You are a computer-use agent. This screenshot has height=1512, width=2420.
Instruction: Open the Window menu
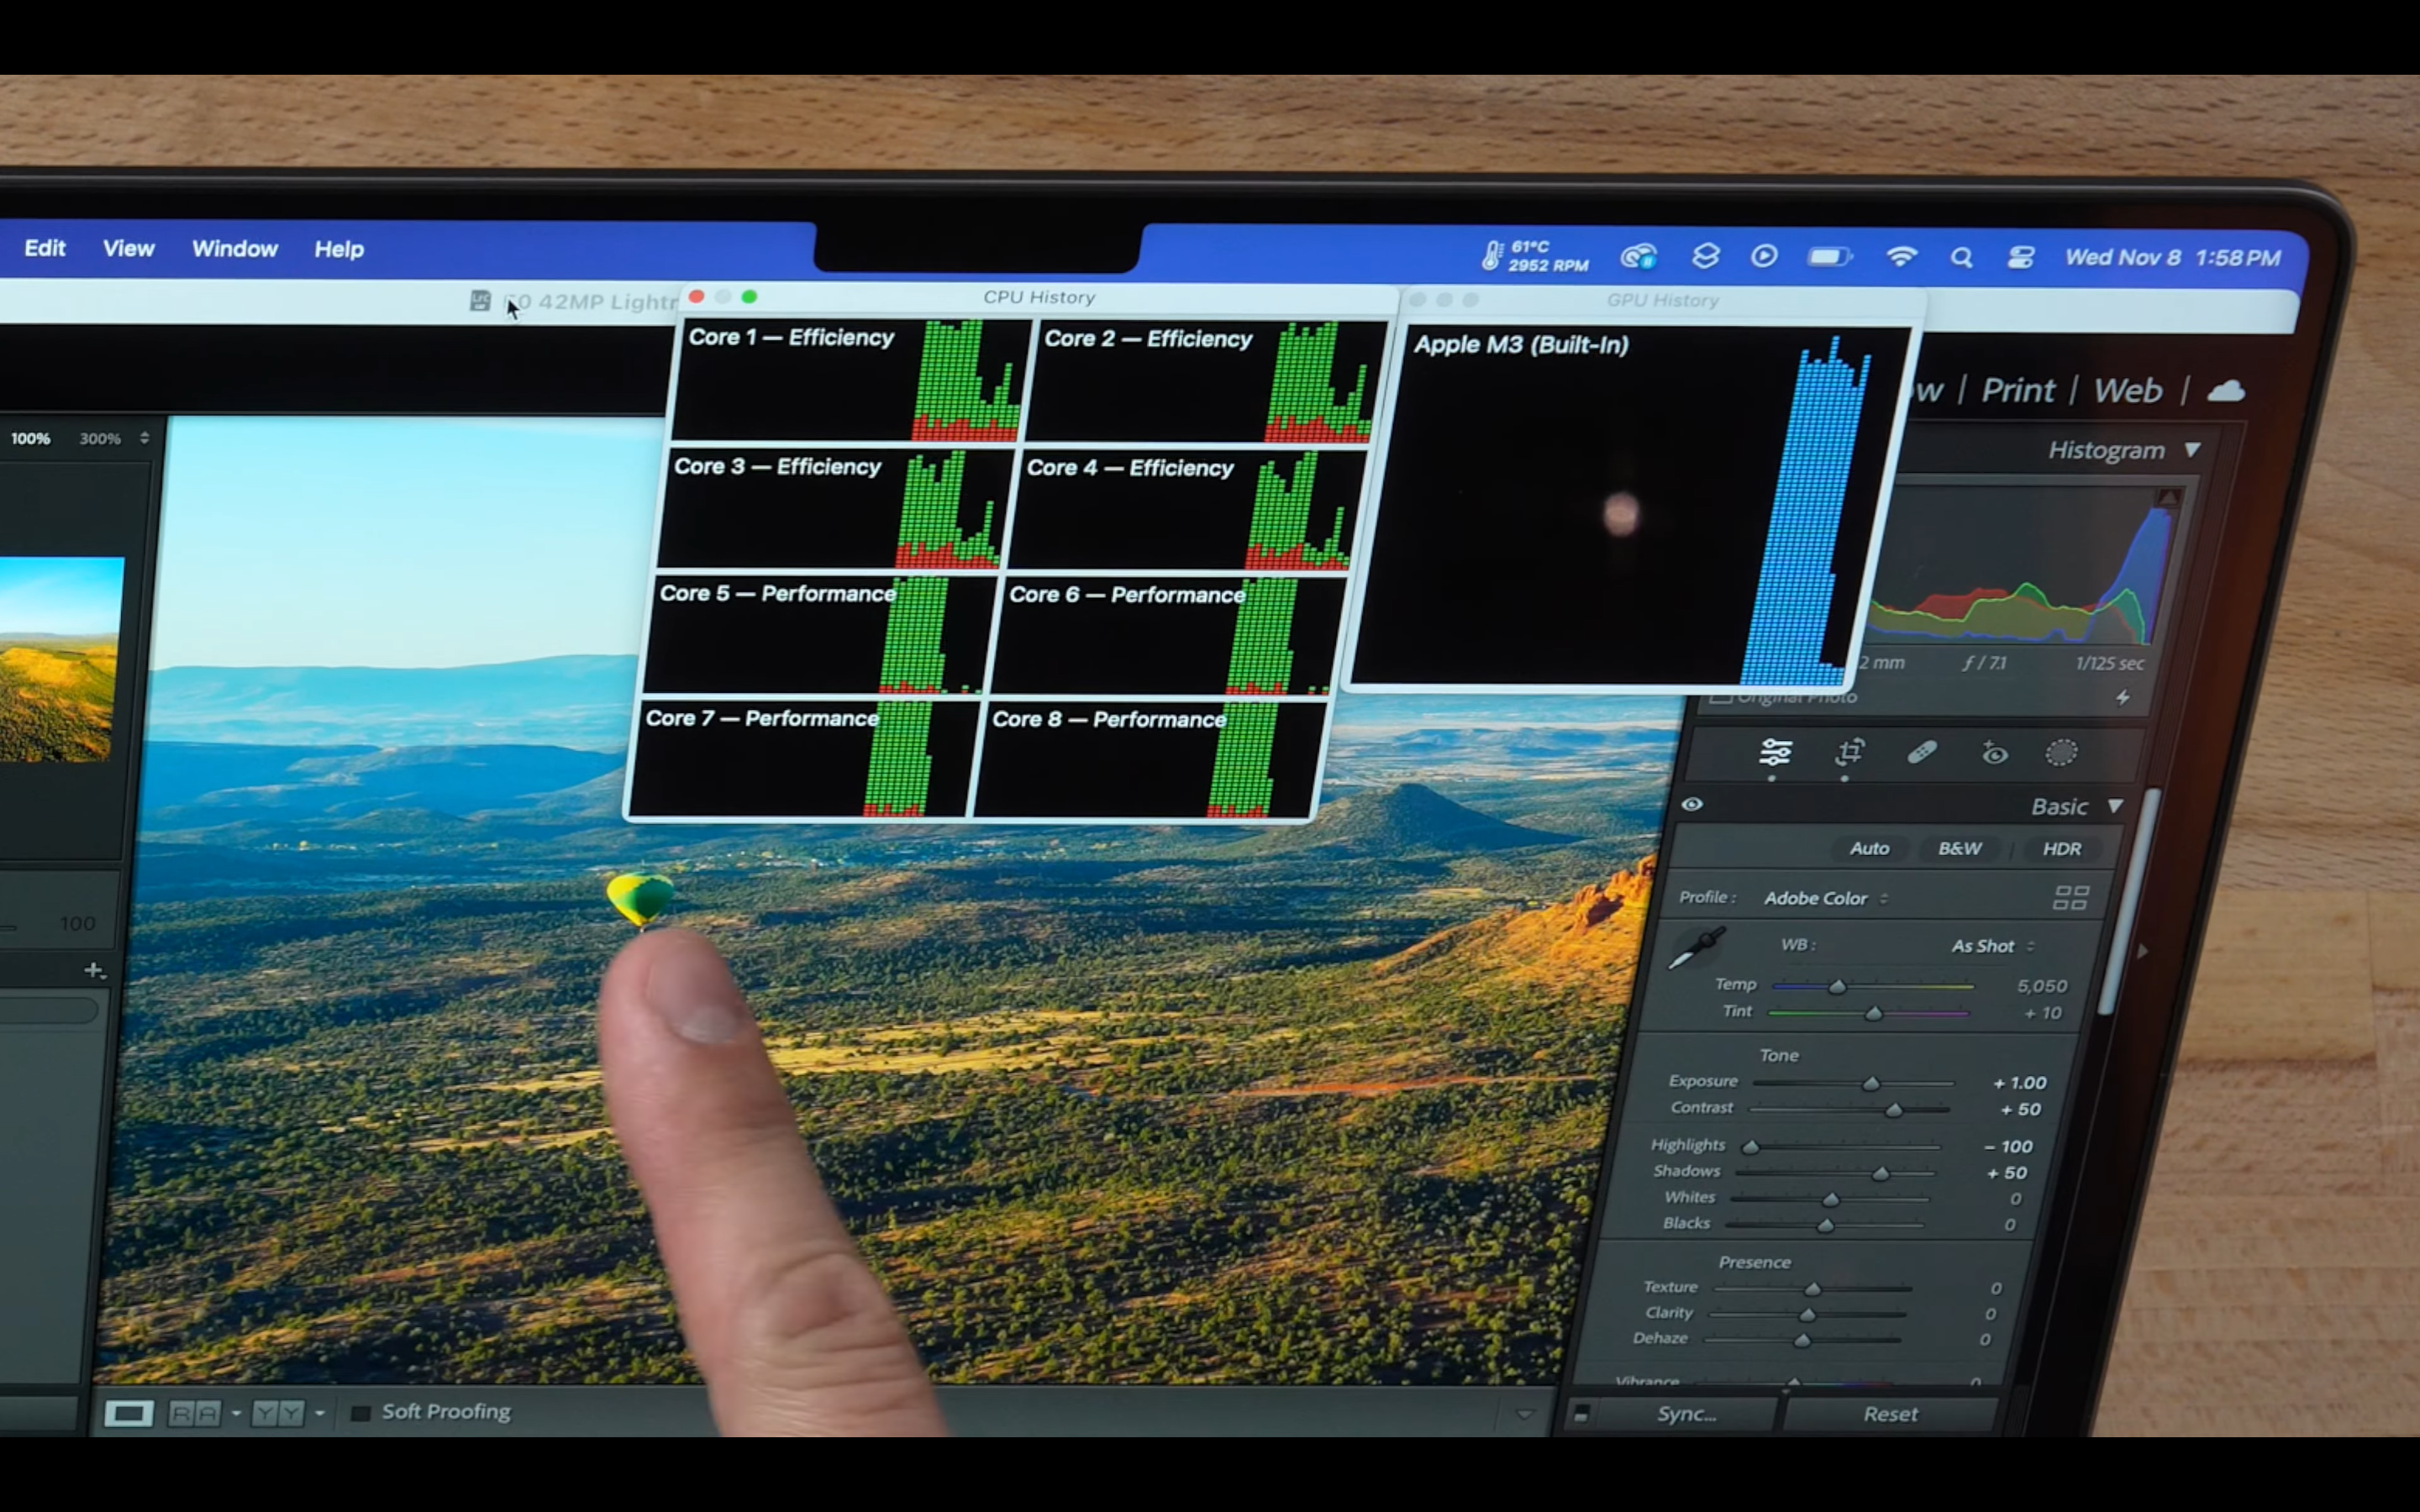click(234, 249)
